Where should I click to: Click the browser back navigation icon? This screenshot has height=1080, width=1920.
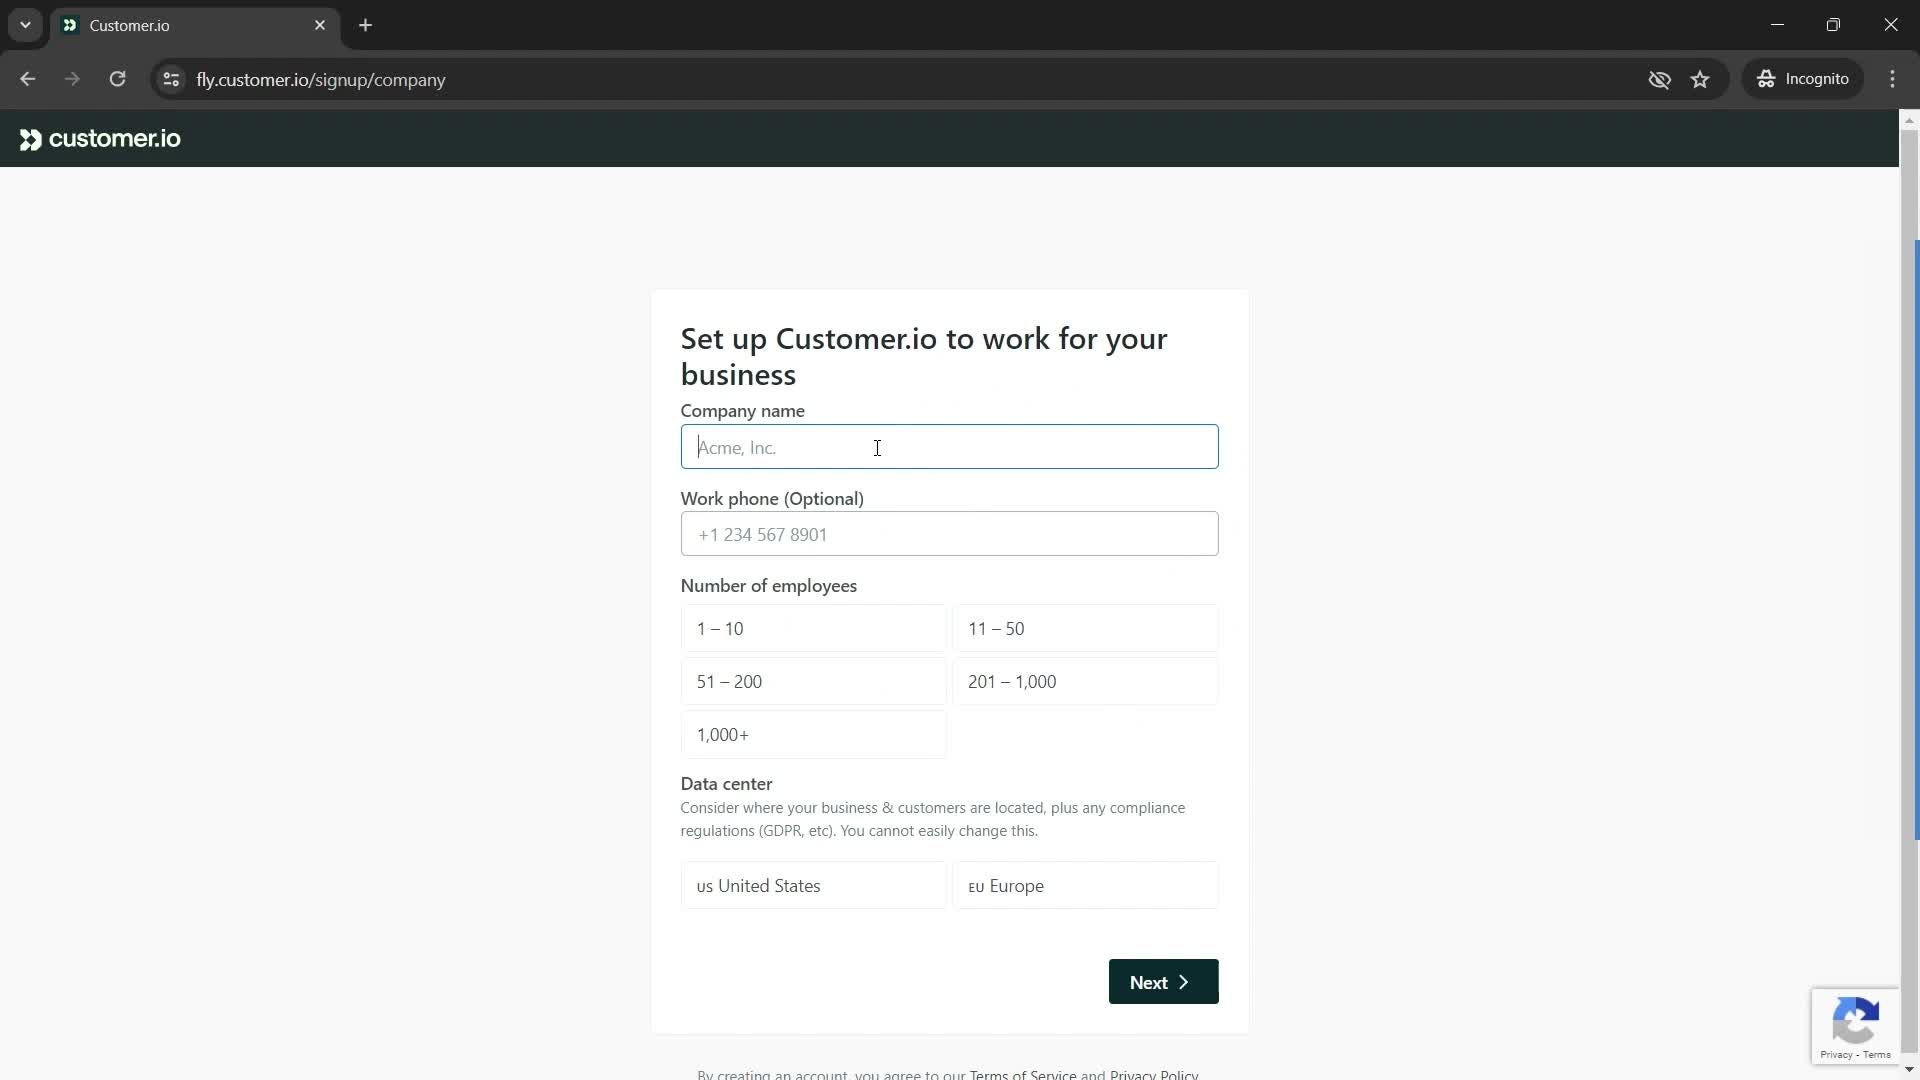28,79
